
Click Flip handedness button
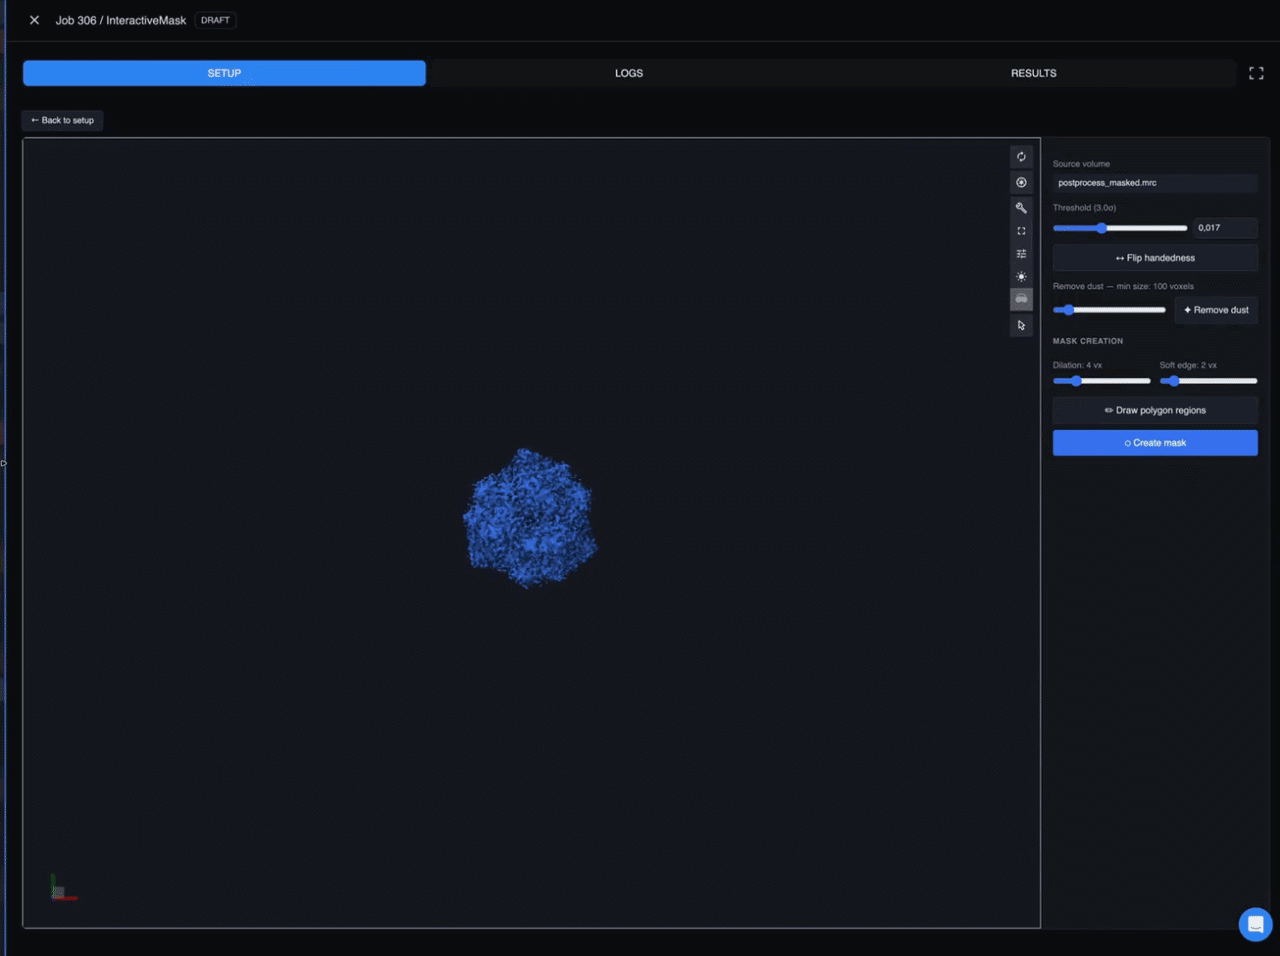pyautogui.click(x=1155, y=258)
